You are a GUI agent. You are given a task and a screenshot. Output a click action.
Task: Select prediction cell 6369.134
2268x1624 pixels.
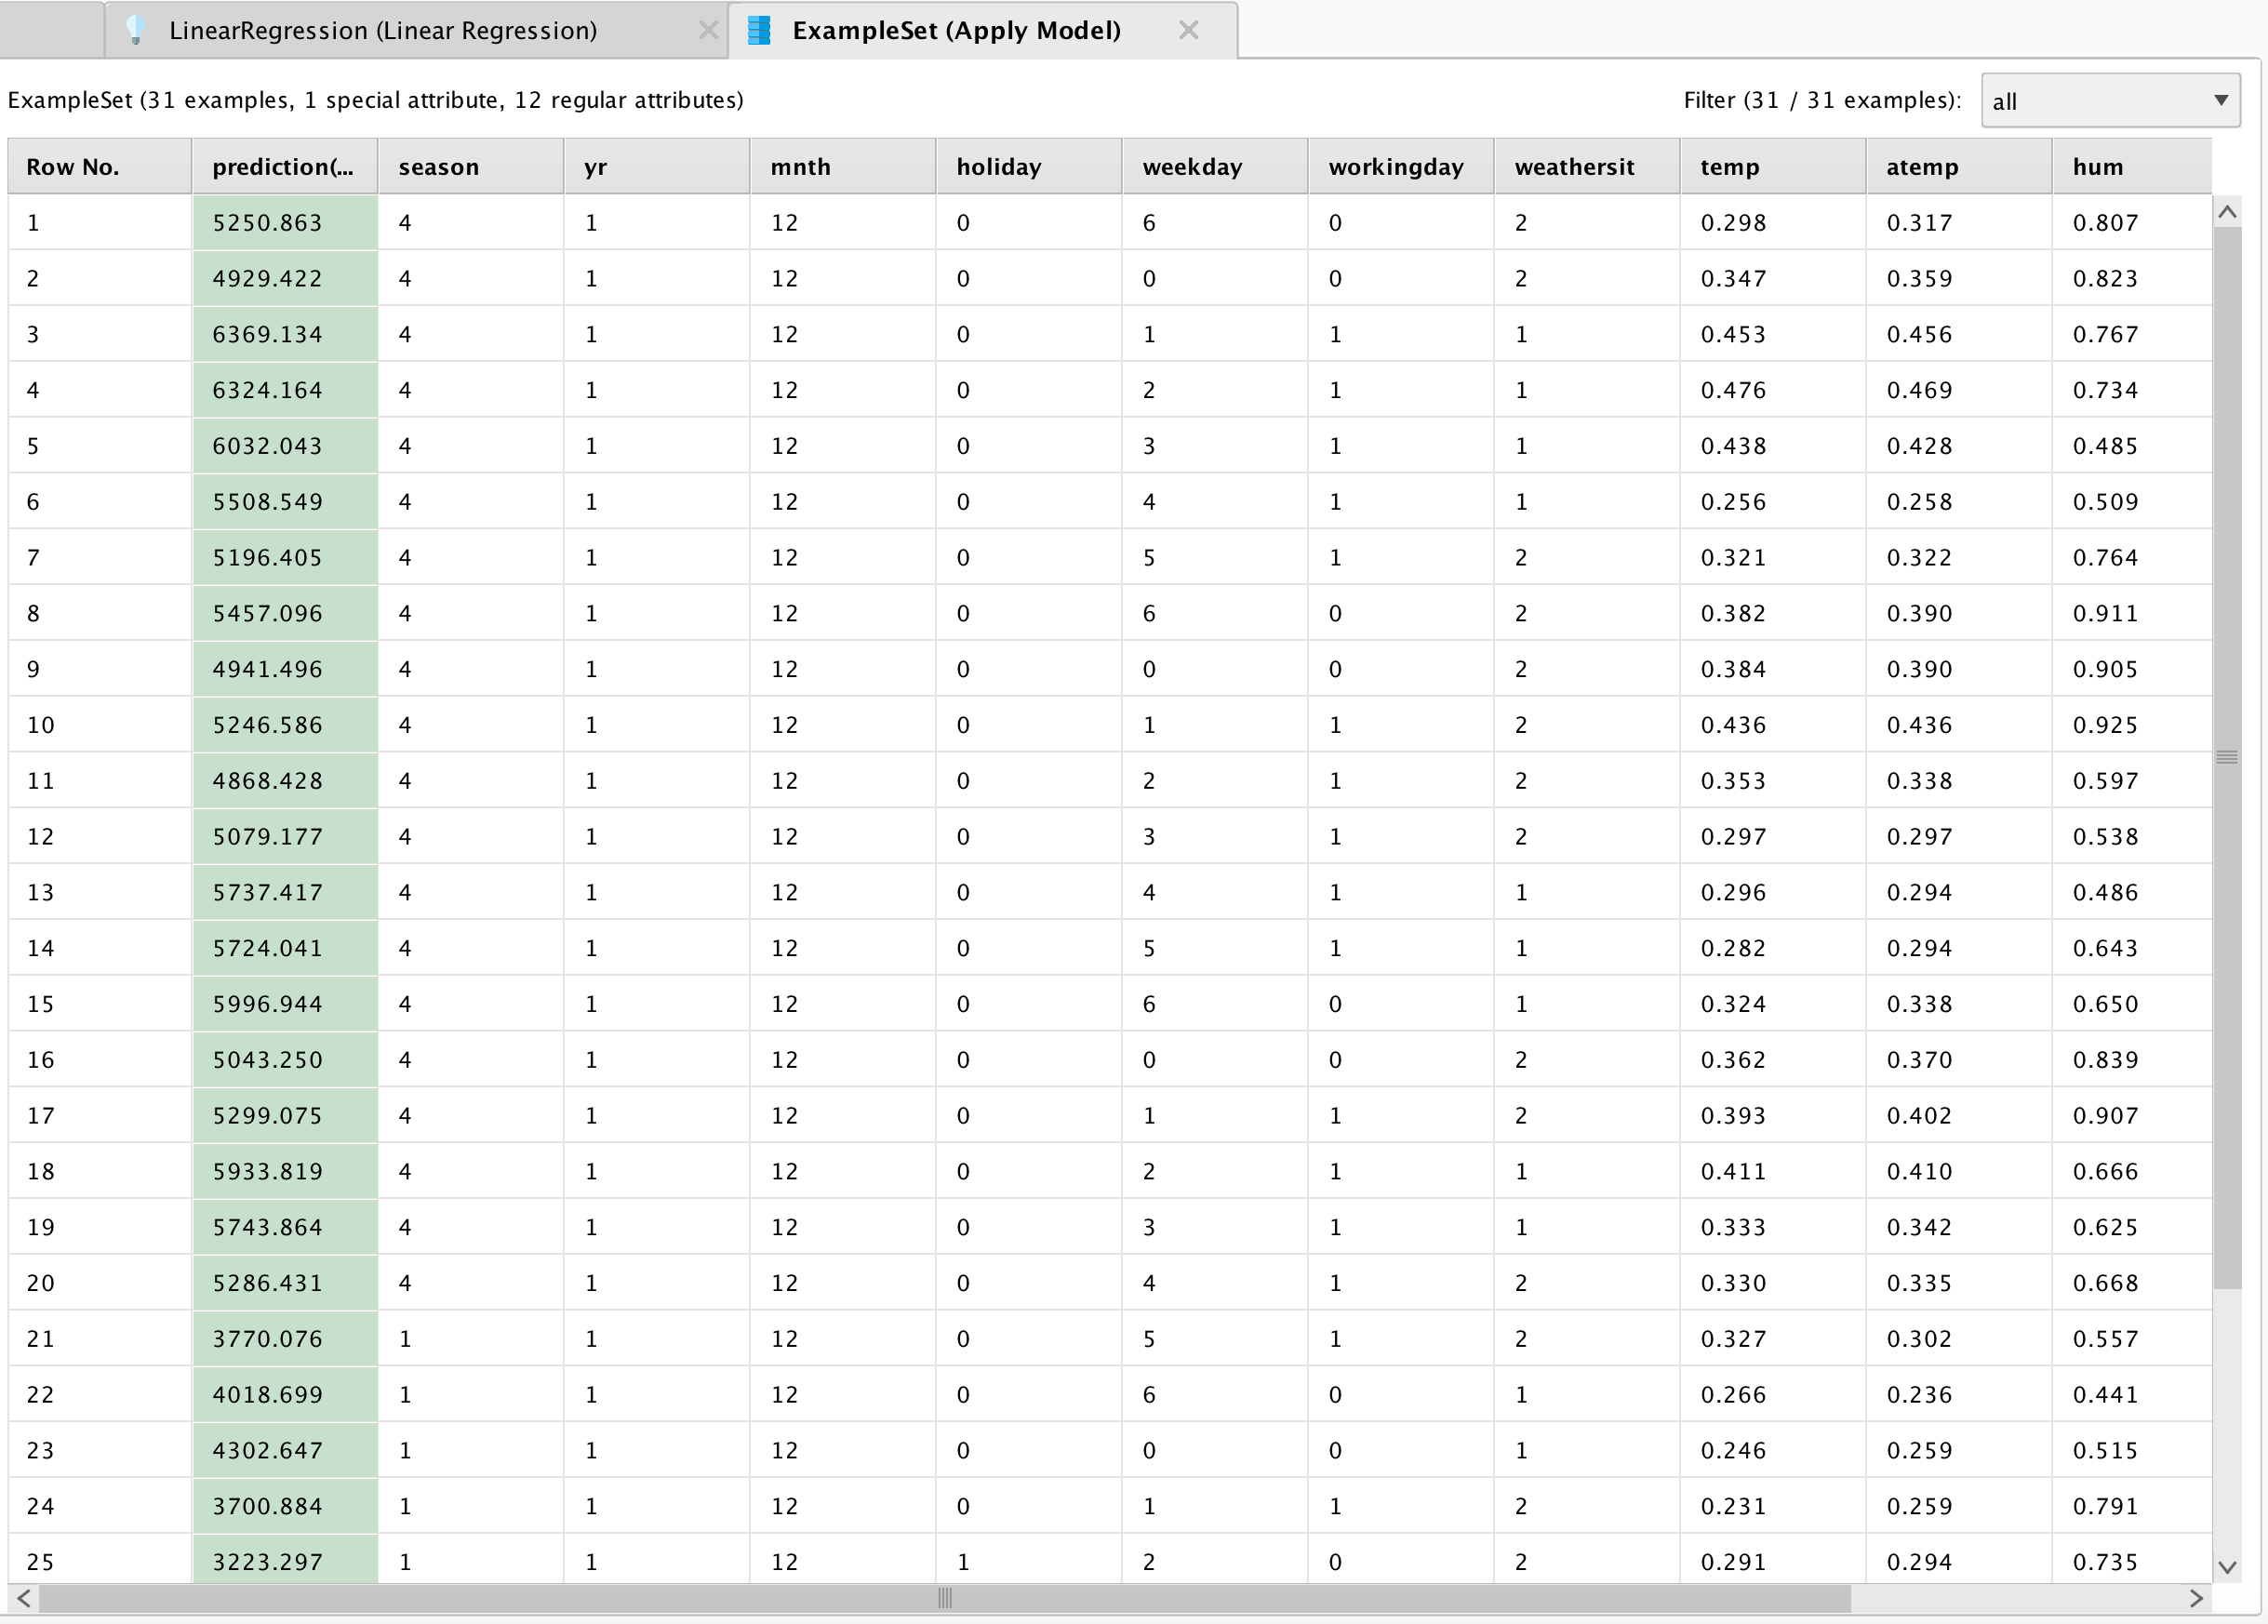point(286,334)
